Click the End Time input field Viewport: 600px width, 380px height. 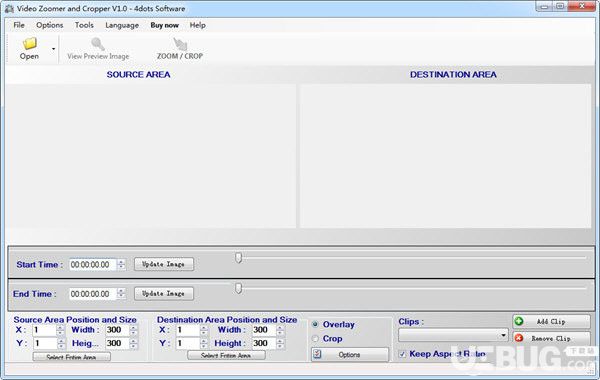coord(93,294)
